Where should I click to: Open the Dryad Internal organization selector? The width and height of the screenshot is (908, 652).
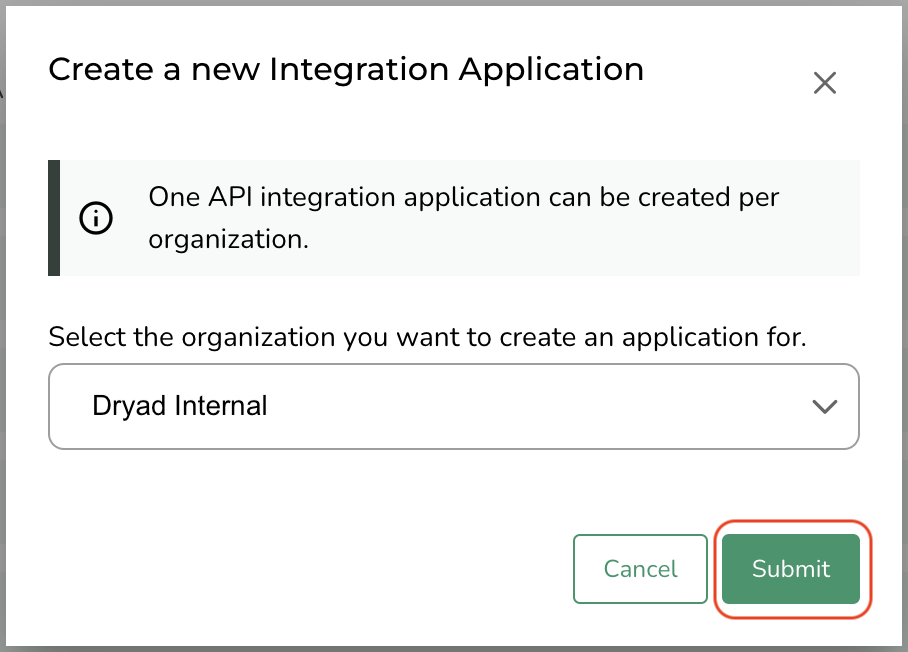point(453,406)
